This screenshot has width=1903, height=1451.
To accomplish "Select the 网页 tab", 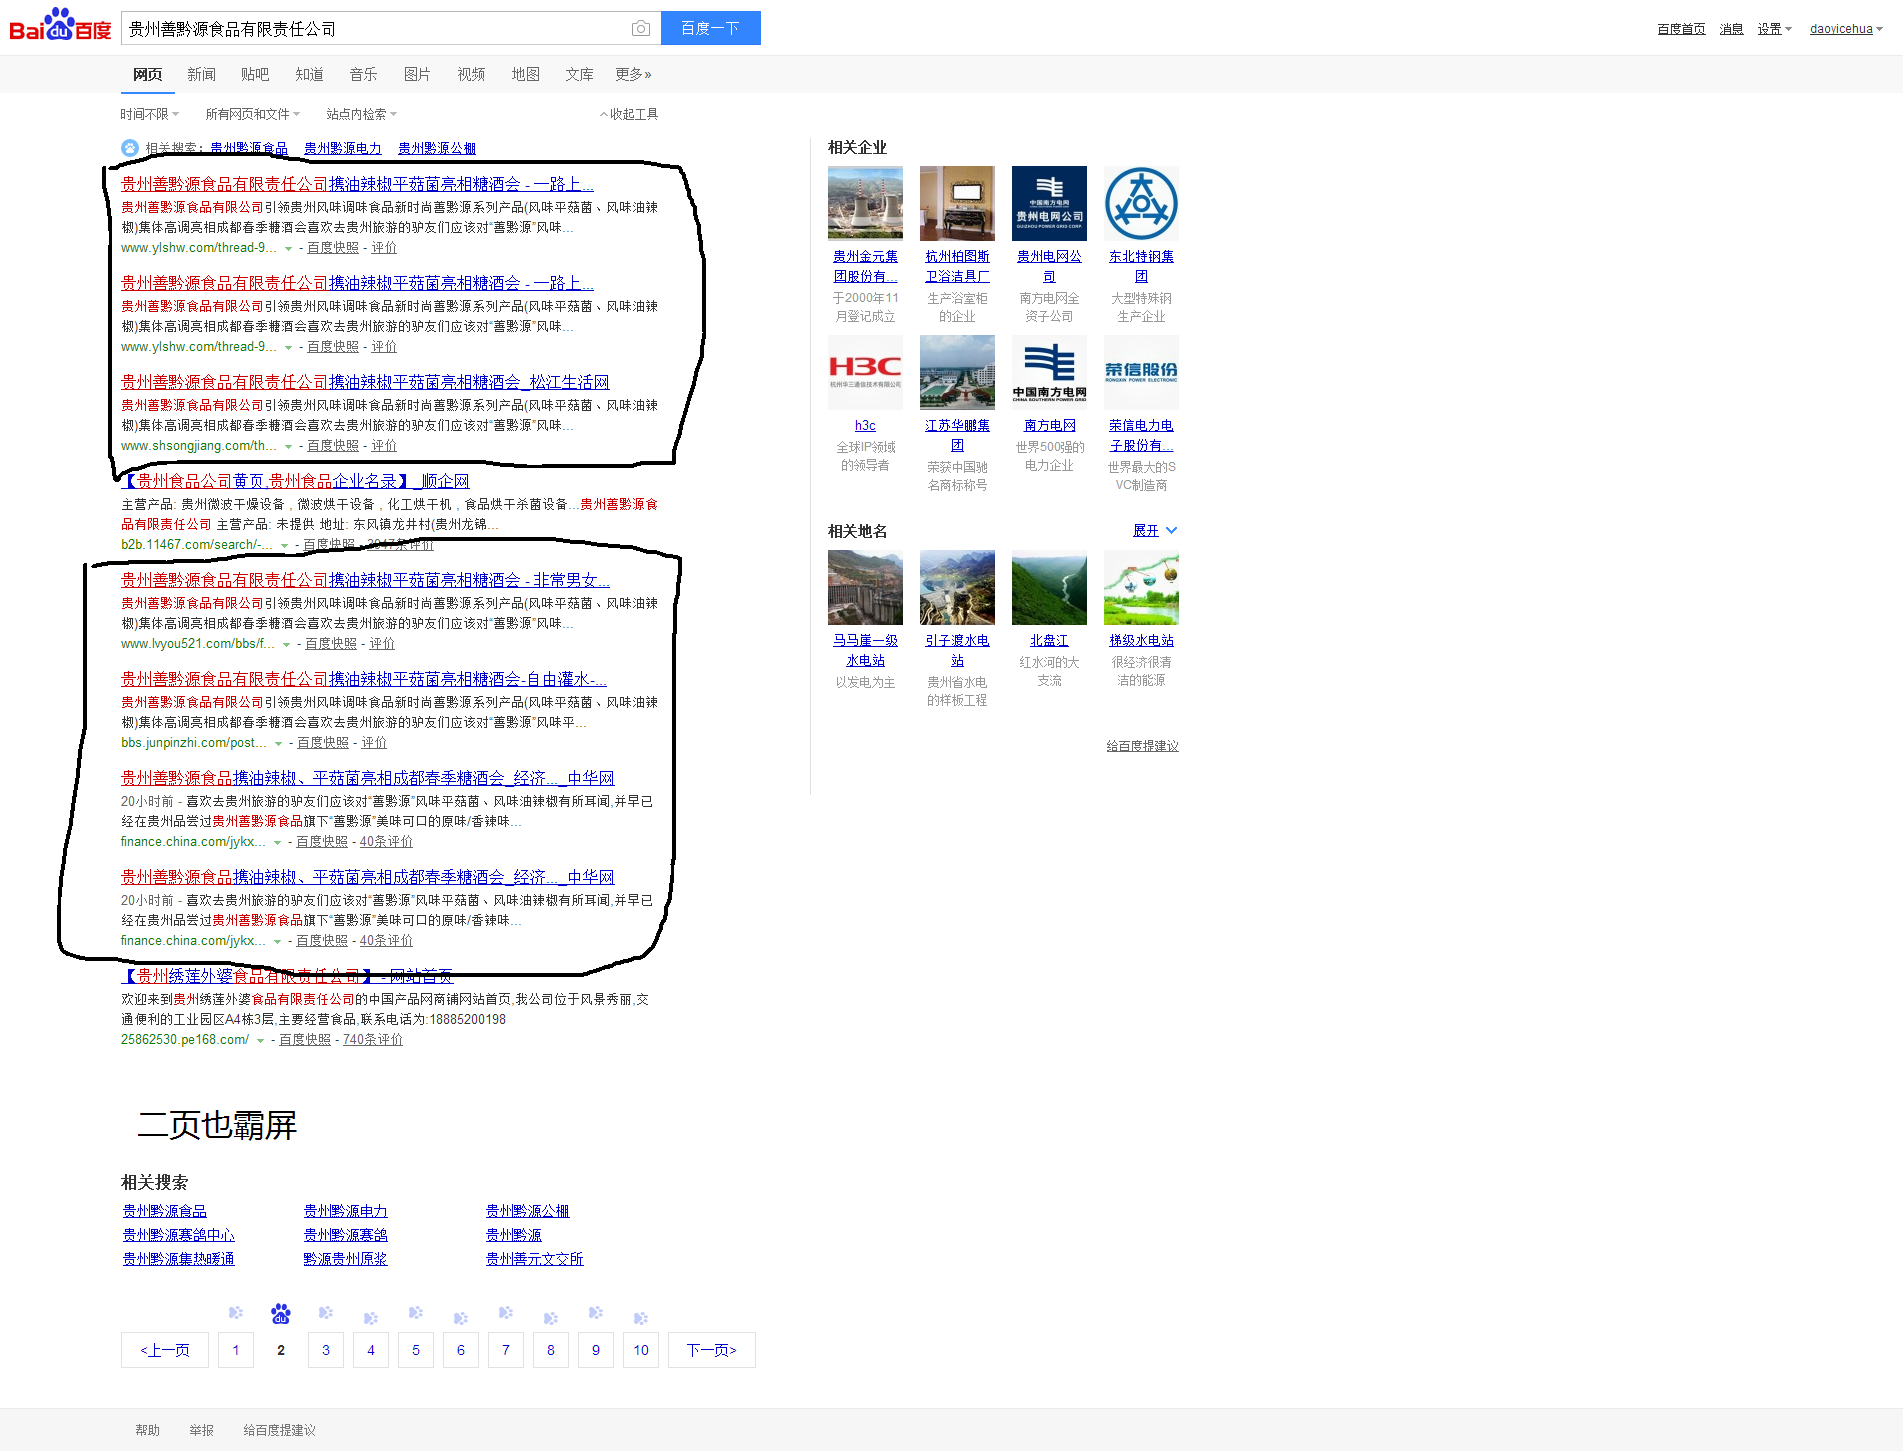I will coord(147,74).
